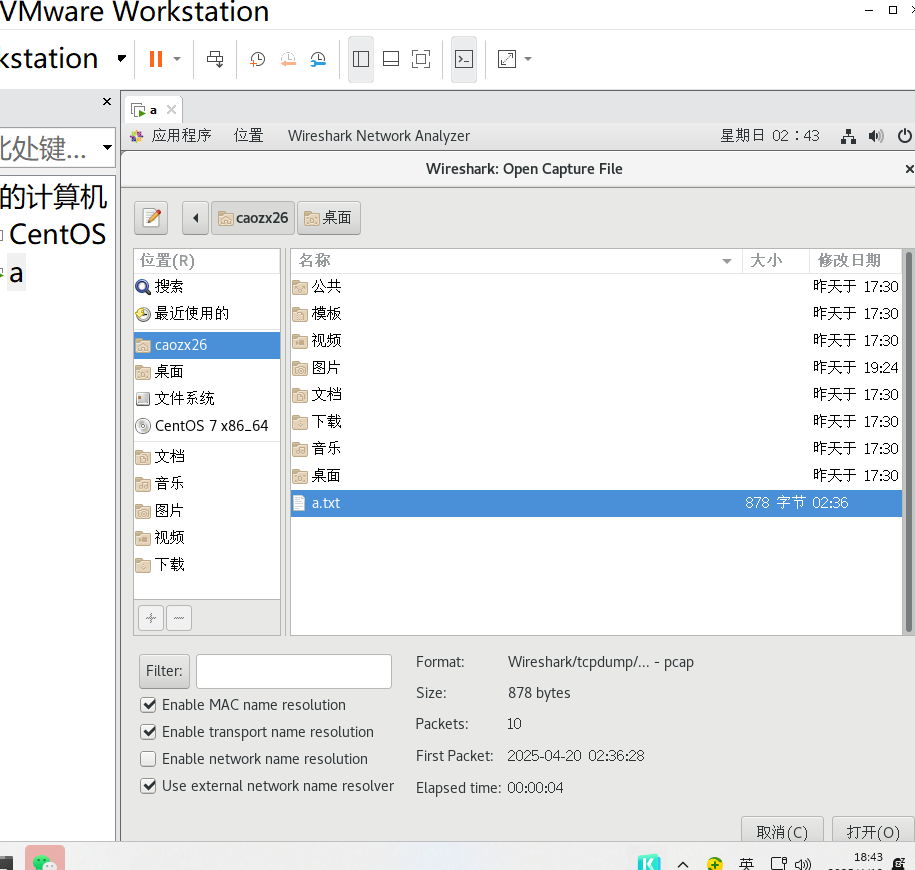Screen dimensions: 915x870
Task: Toggle the type-a-filename pencil button
Action: [151, 218]
